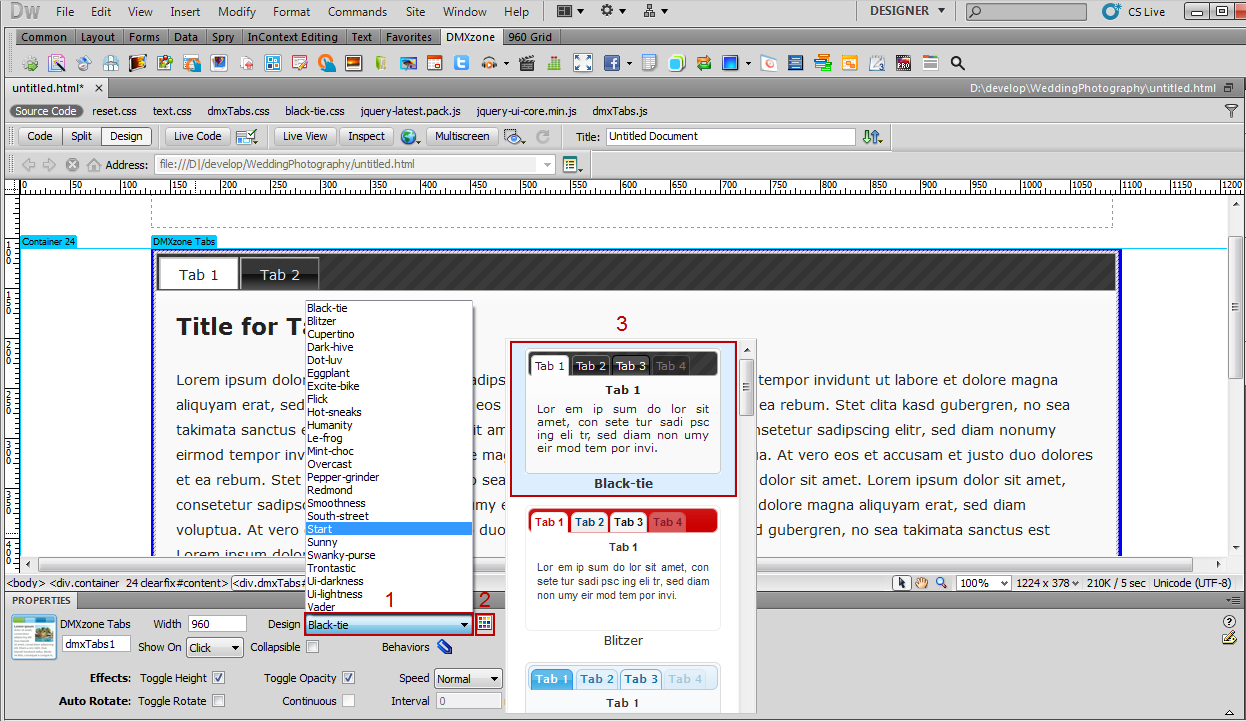
Task: Choose the Black-tie design thumbnail
Action: click(623, 419)
